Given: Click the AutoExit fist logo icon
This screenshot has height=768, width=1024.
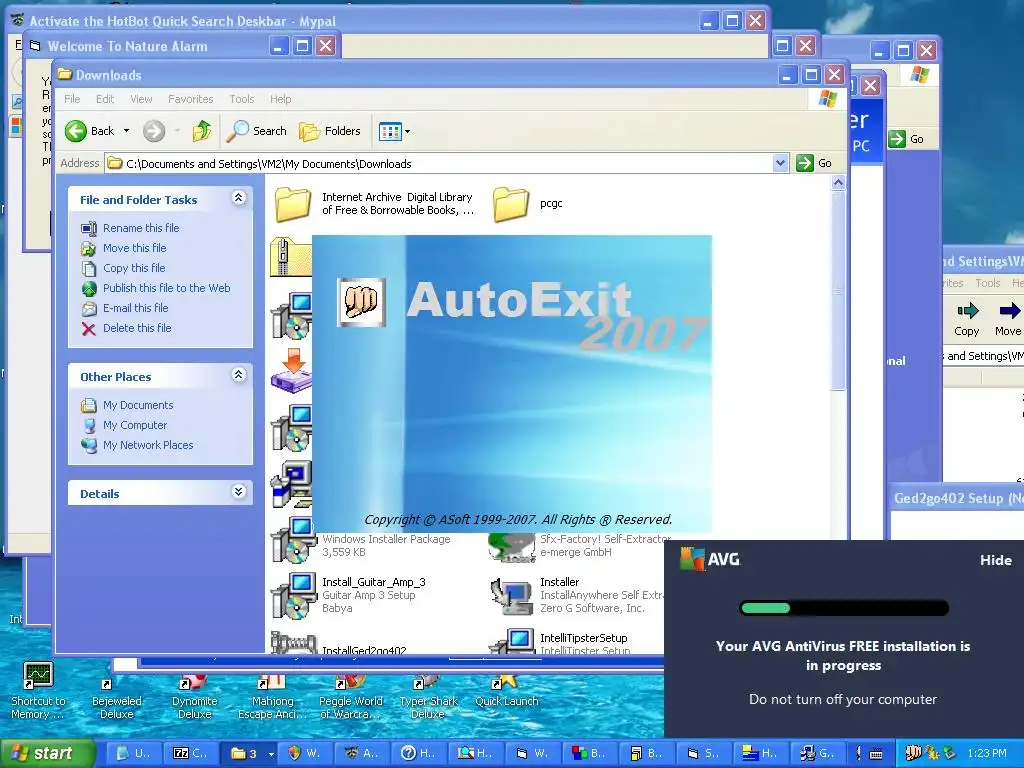Looking at the screenshot, I should pos(361,302).
